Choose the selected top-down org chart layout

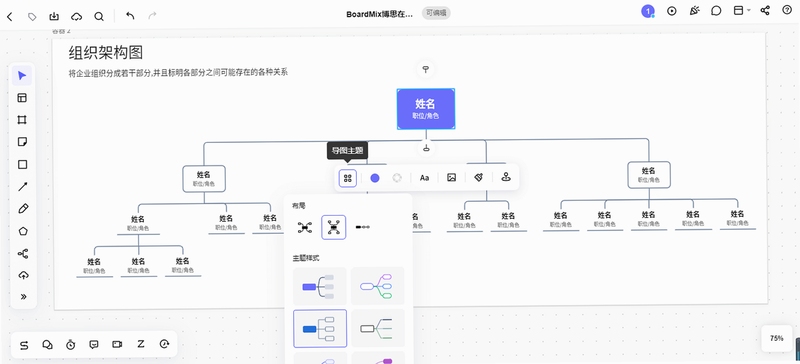(x=334, y=227)
